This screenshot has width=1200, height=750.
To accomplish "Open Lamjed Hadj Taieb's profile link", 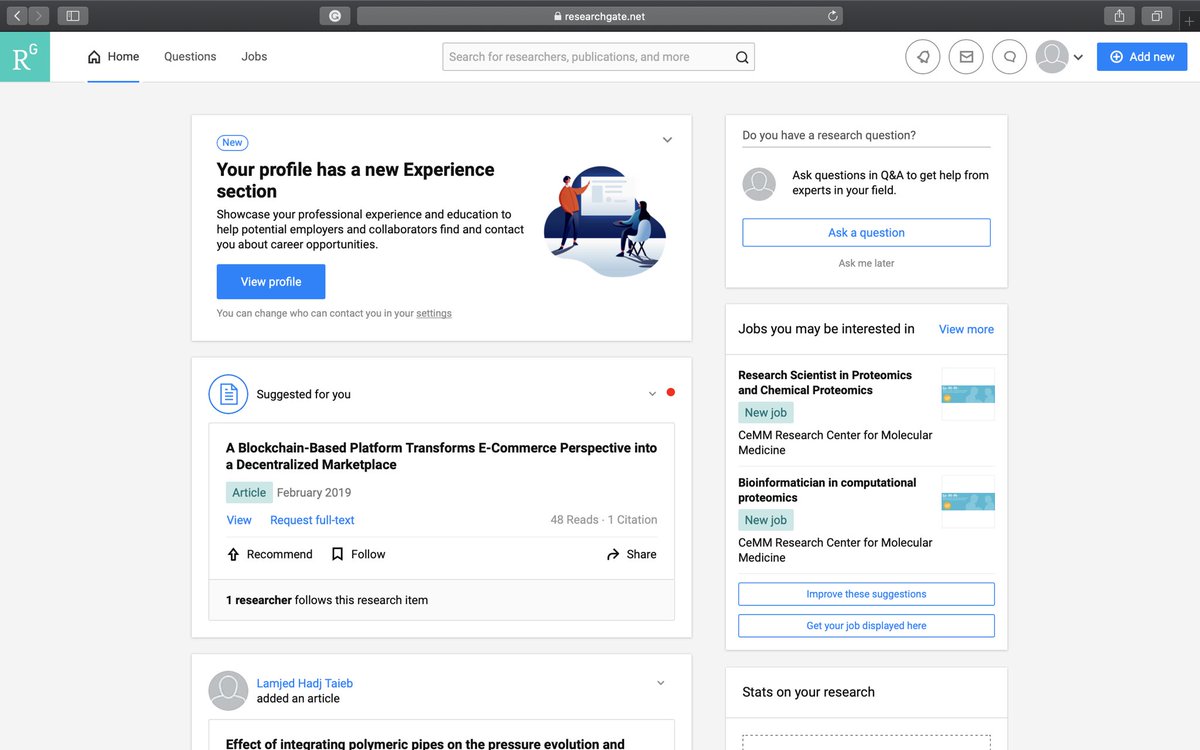I will (304, 683).
